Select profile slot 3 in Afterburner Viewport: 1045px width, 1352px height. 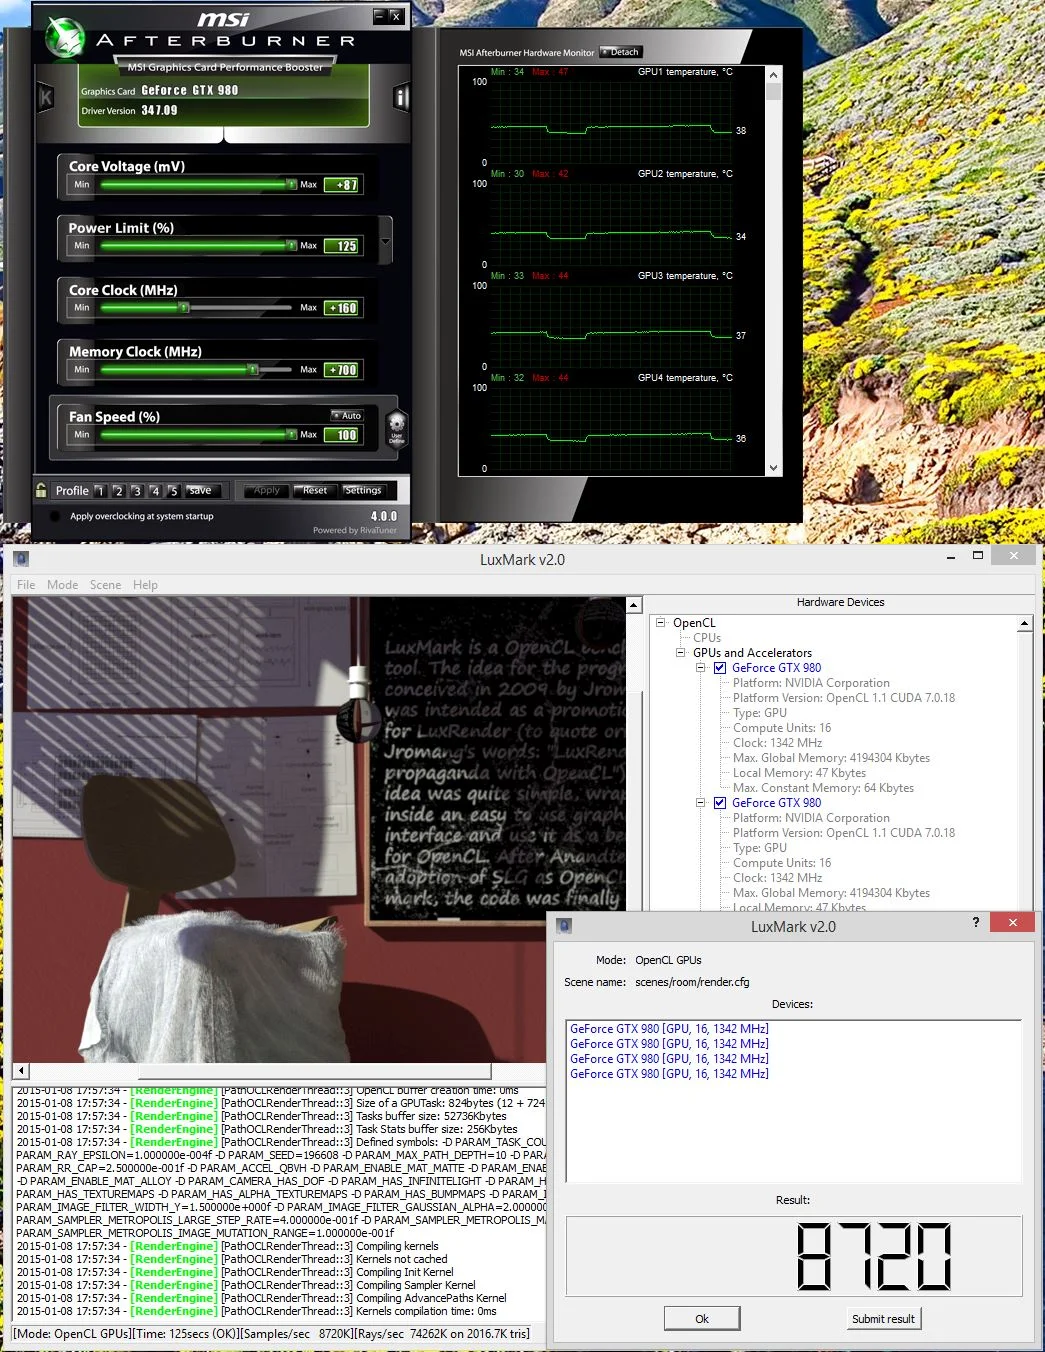coord(136,491)
